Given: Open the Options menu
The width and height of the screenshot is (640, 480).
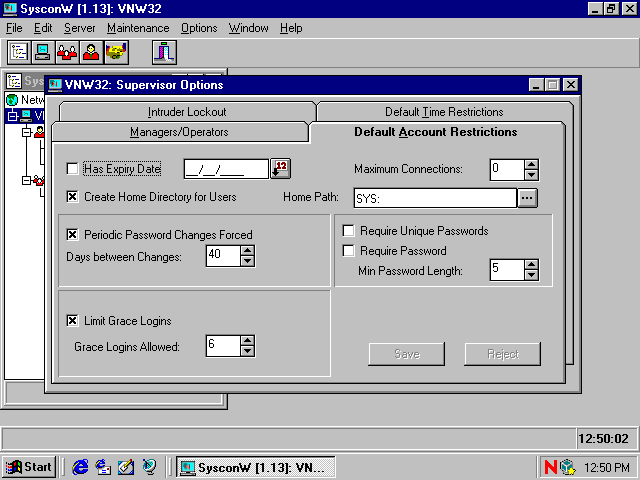Looking at the screenshot, I should (x=199, y=28).
